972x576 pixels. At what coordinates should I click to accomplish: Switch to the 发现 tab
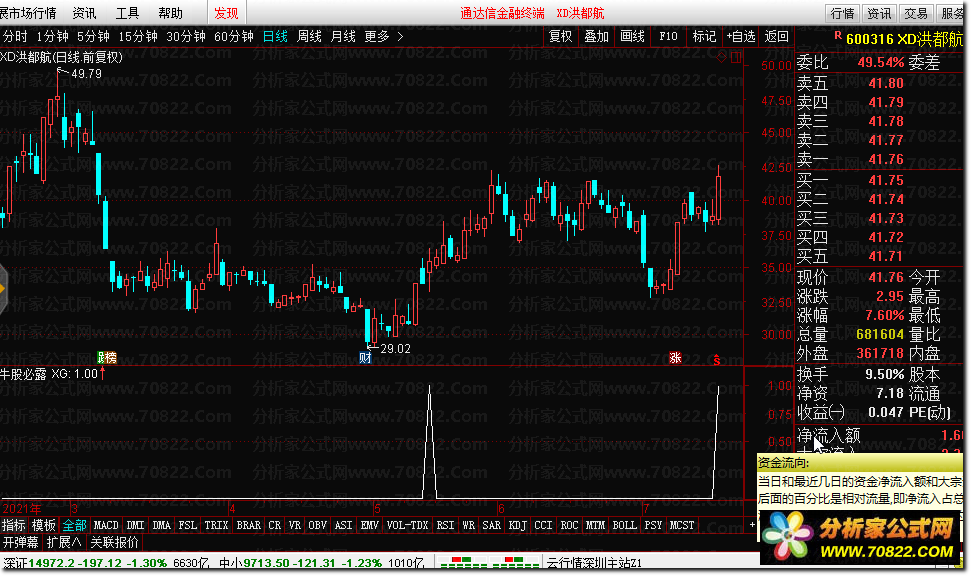226,13
